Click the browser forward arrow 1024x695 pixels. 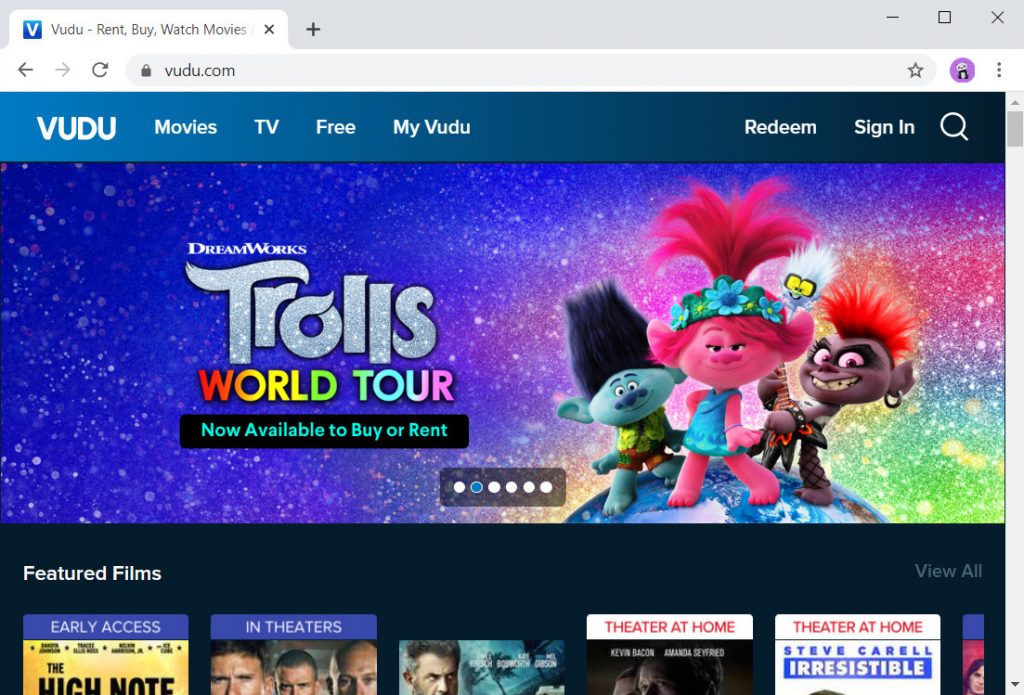63,70
